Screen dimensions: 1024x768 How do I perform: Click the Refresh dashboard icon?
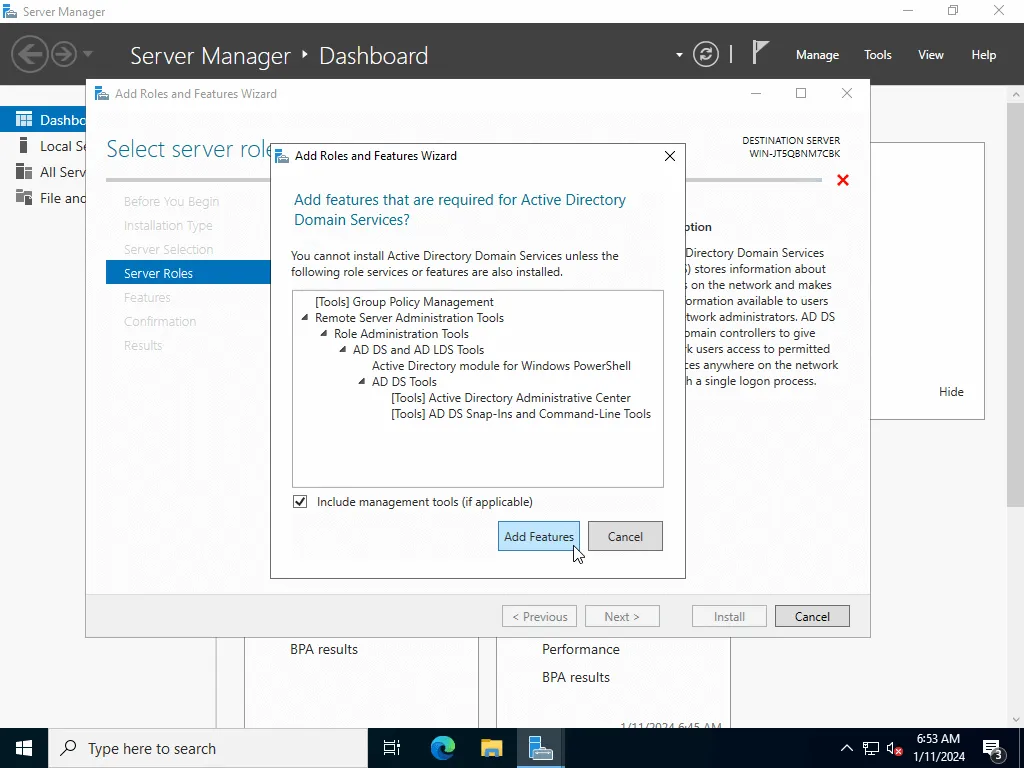705,54
